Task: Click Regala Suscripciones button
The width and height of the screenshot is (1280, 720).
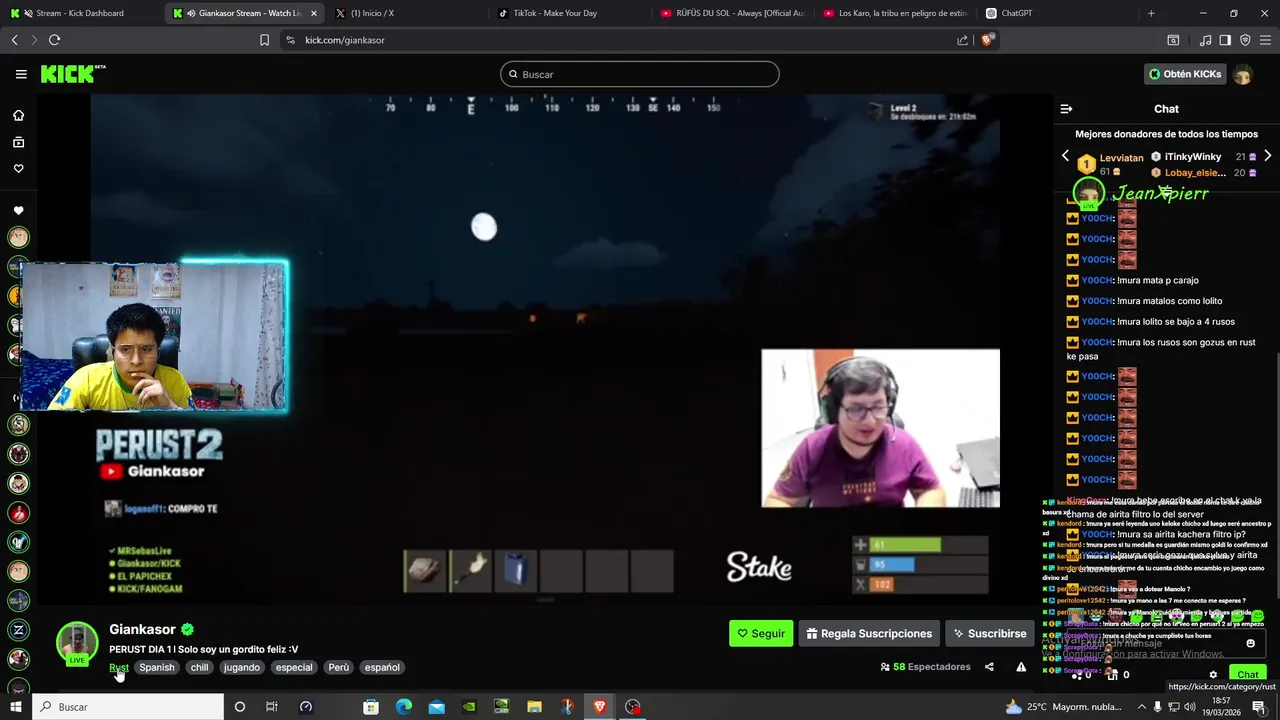Action: point(869,633)
